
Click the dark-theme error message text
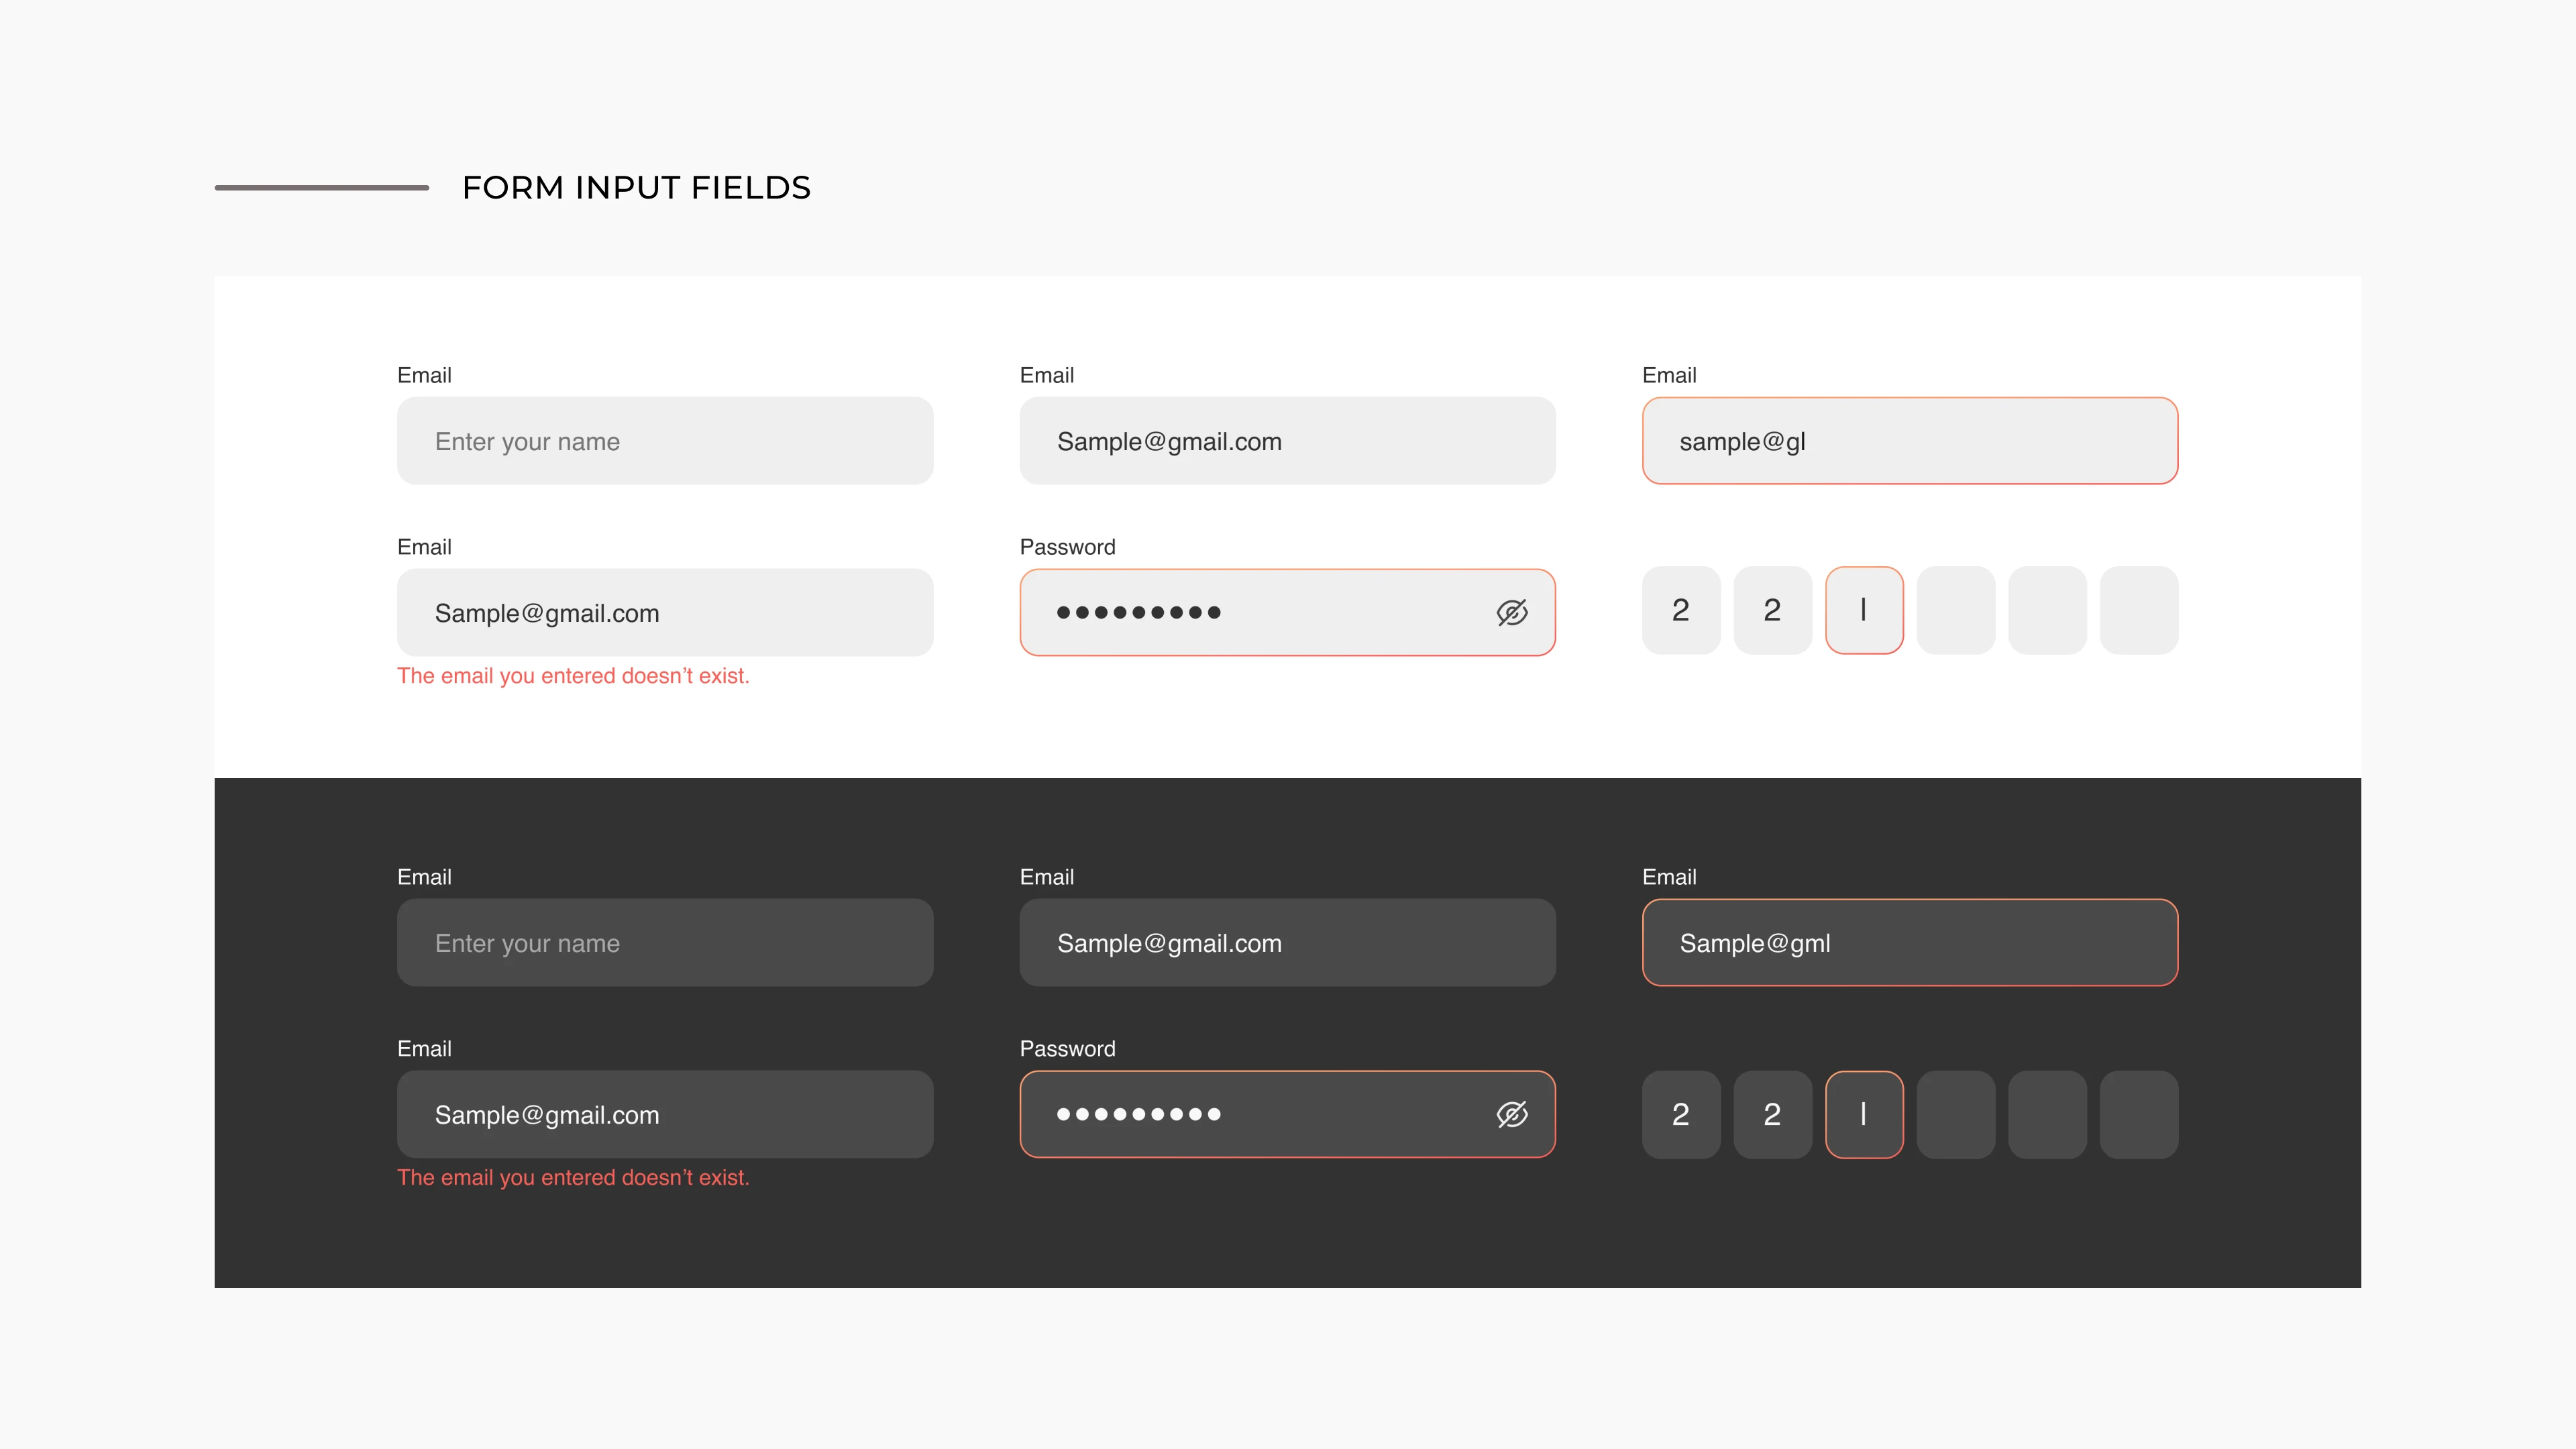[573, 1177]
